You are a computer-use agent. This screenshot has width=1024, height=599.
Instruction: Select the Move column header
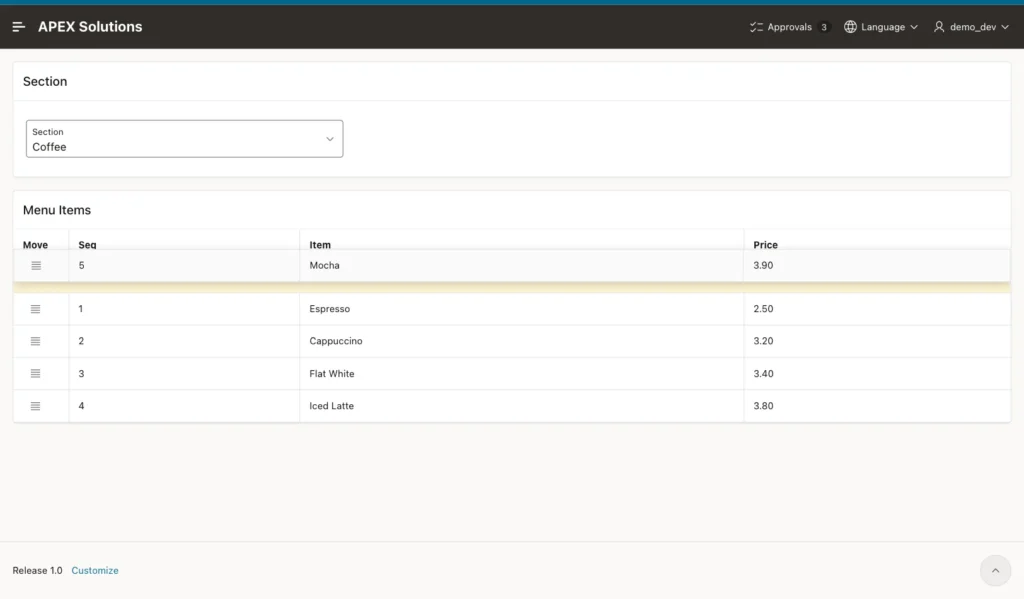[35, 245]
